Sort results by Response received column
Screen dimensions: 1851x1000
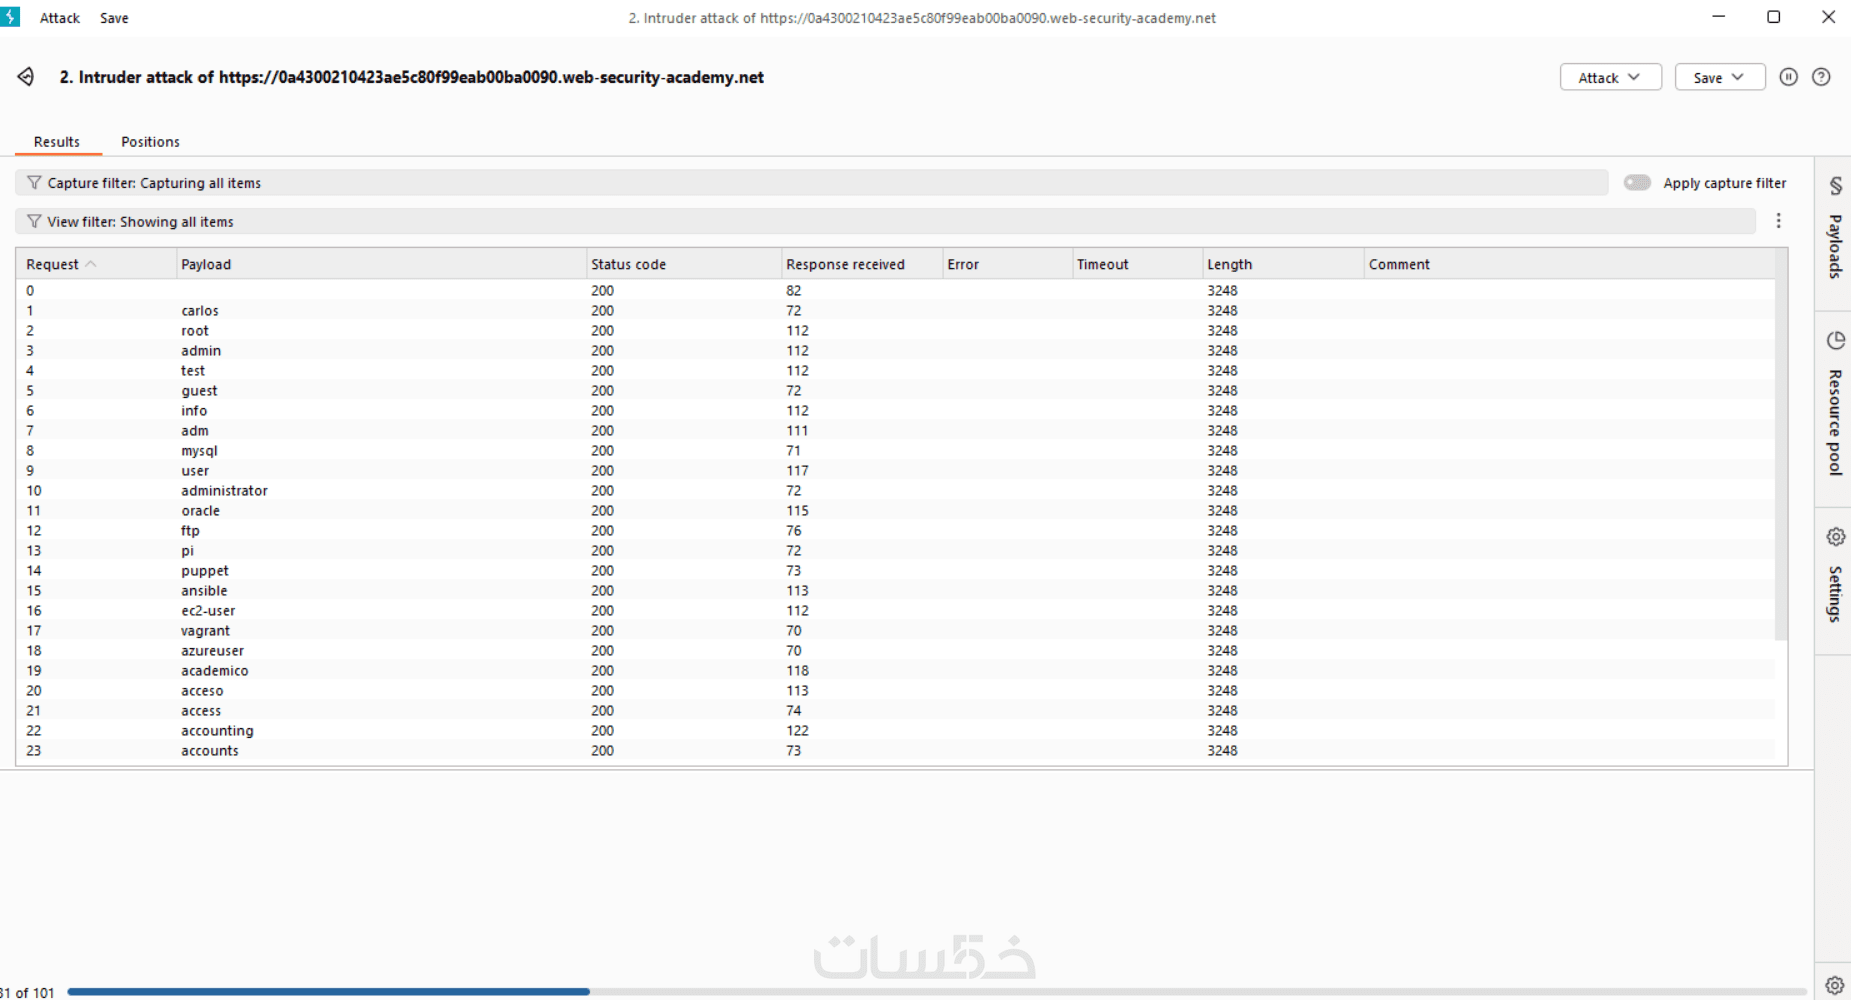861,264
